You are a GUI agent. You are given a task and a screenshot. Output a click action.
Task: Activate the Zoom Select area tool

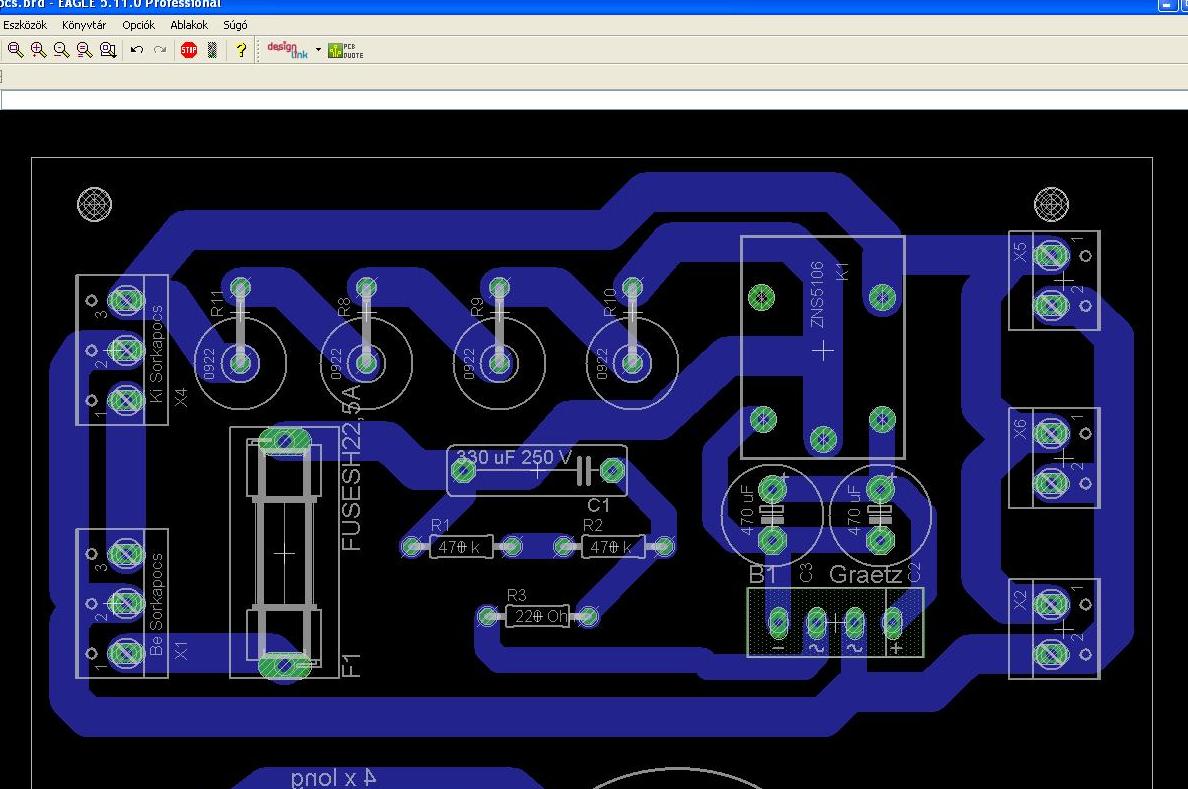[107, 49]
